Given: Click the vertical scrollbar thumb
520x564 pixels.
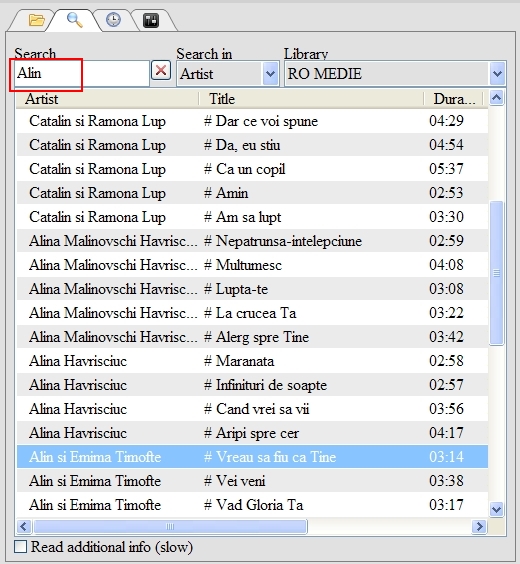Looking at the screenshot, I should [x=497, y=273].
